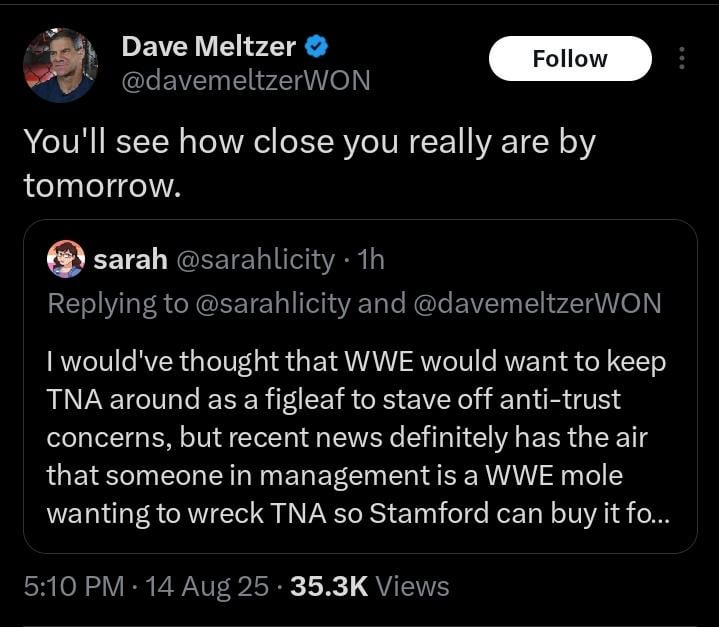Click the "Replying to" label in quoted post
This screenshot has width=719, height=627.
coord(118,303)
